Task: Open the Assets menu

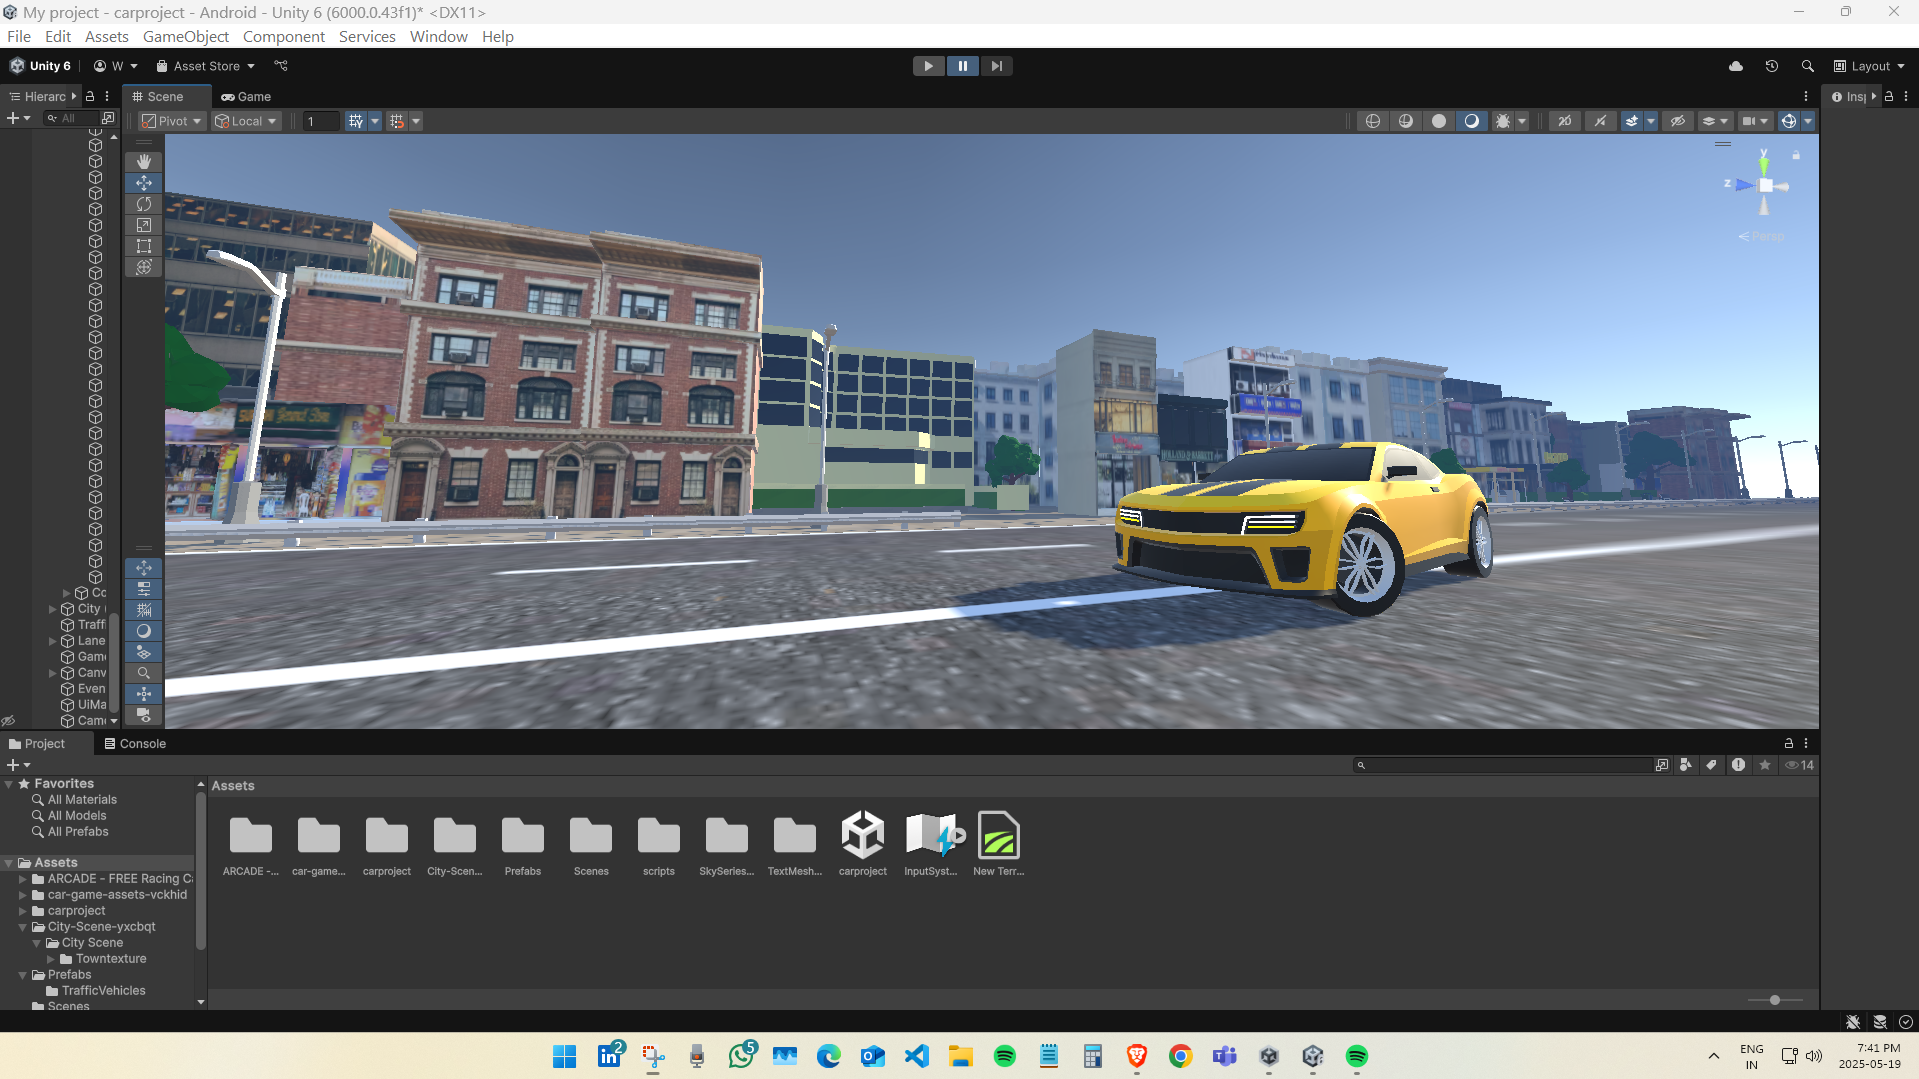Action: [x=107, y=37]
